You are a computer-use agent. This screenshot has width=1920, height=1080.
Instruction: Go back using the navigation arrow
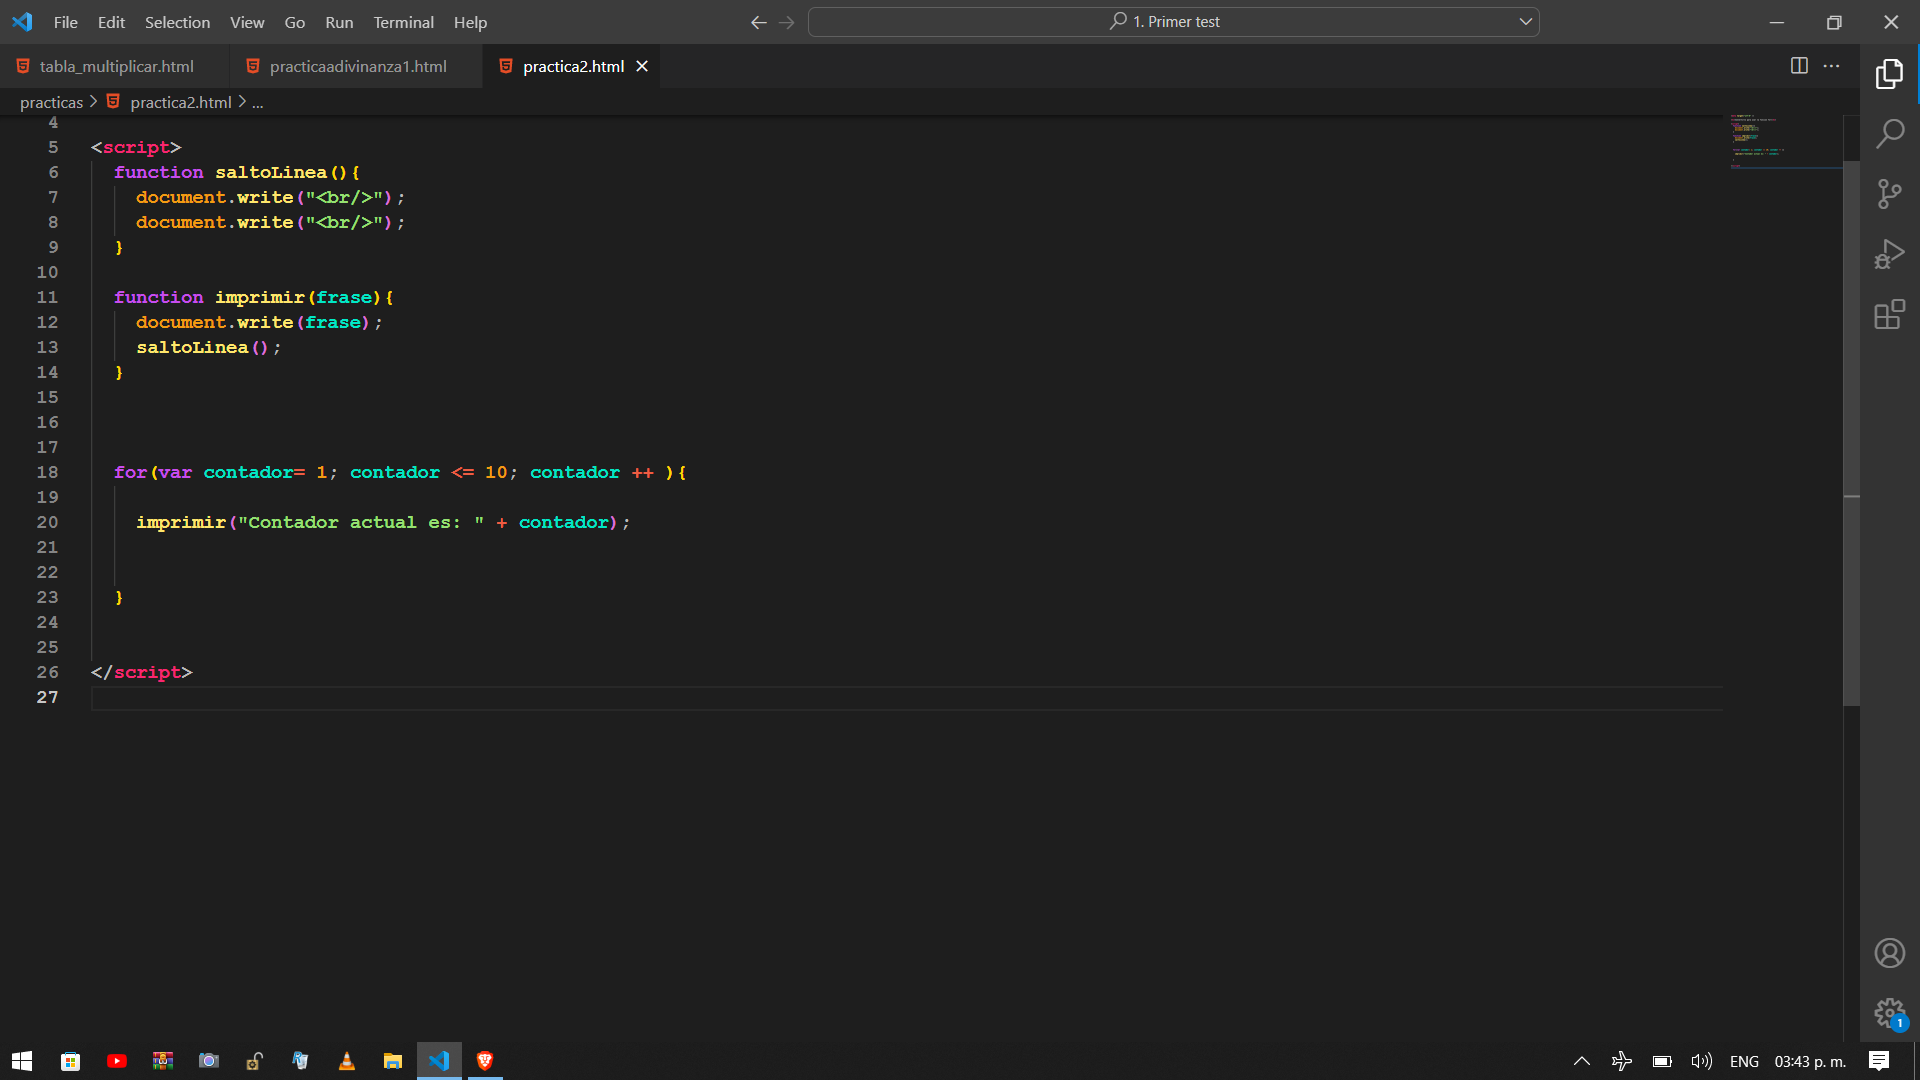tap(758, 22)
